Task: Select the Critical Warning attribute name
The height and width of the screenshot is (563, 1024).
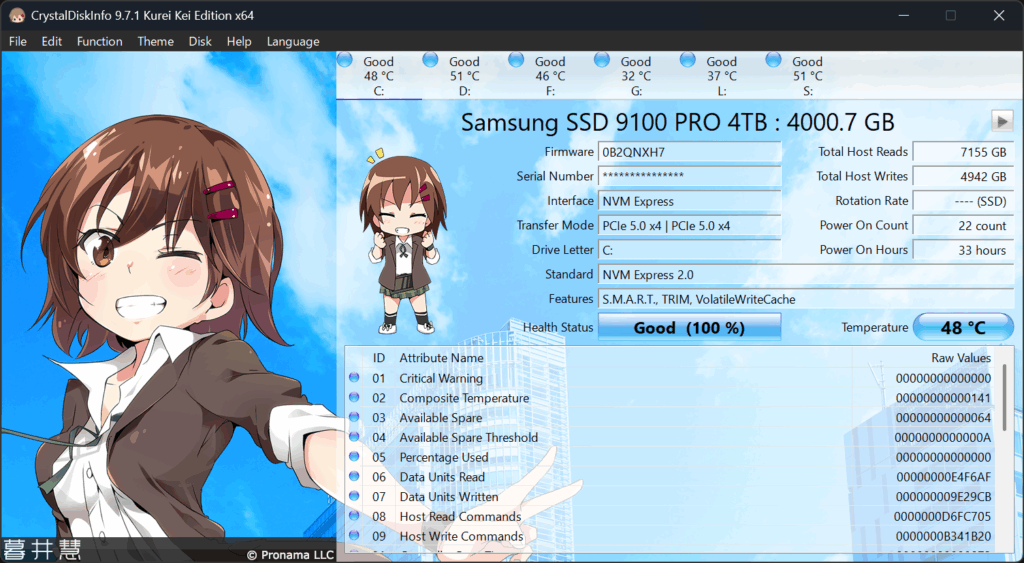Action: pos(441,378)
